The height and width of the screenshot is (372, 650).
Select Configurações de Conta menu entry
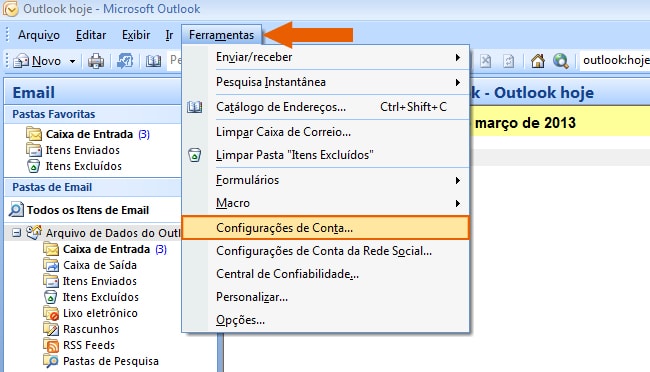click(325, 228)
